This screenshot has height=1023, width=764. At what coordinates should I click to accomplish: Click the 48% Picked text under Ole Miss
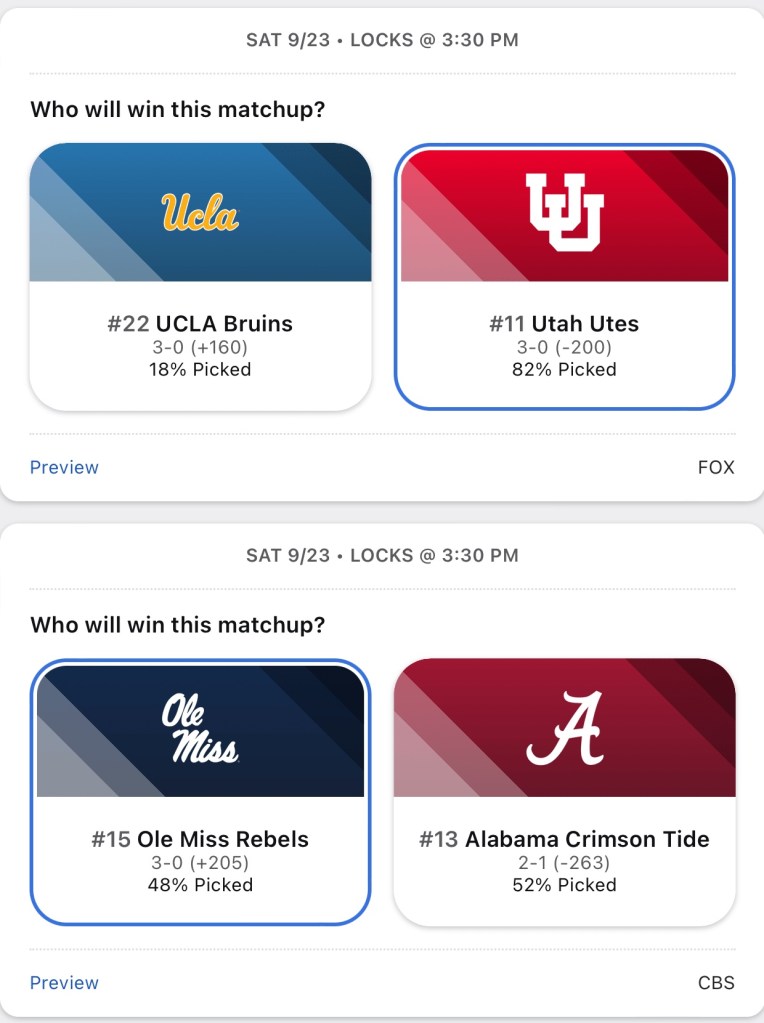click(200, 885)
